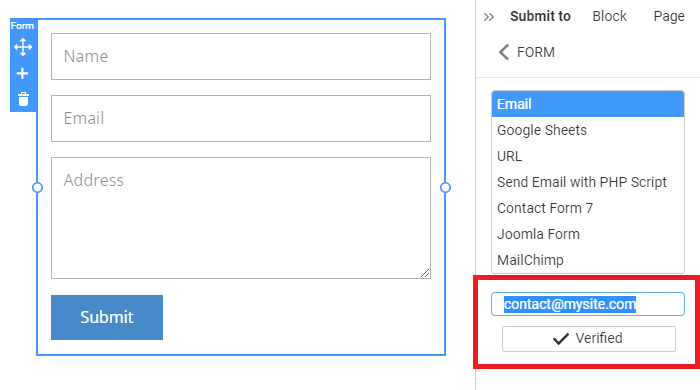Choose the URL submit option

(588, 156)
